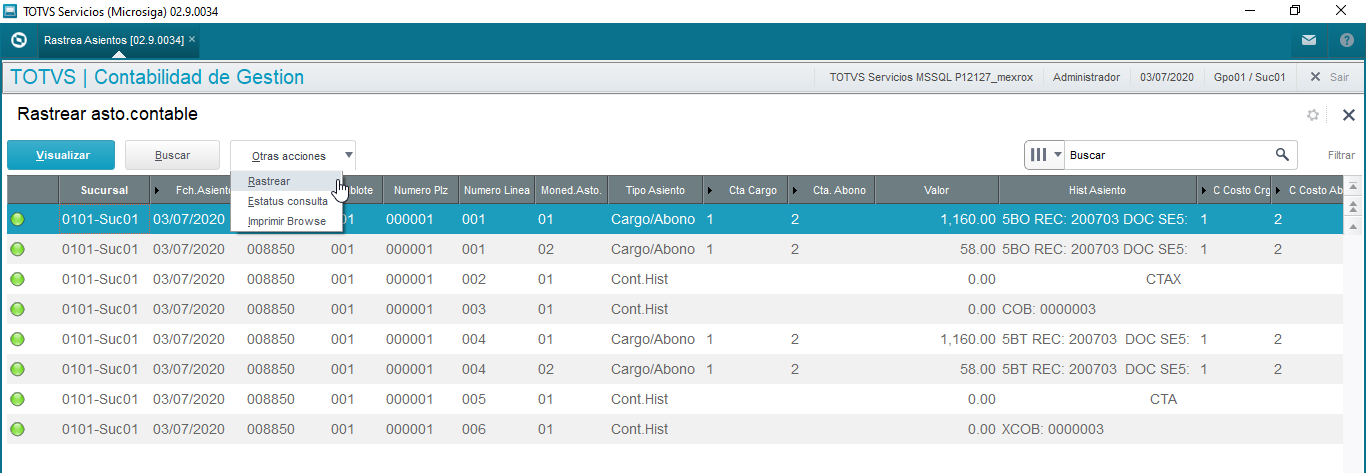Click into the Buscar search field
This screenshot has height=473, width=1366.
pos(1168,155)
